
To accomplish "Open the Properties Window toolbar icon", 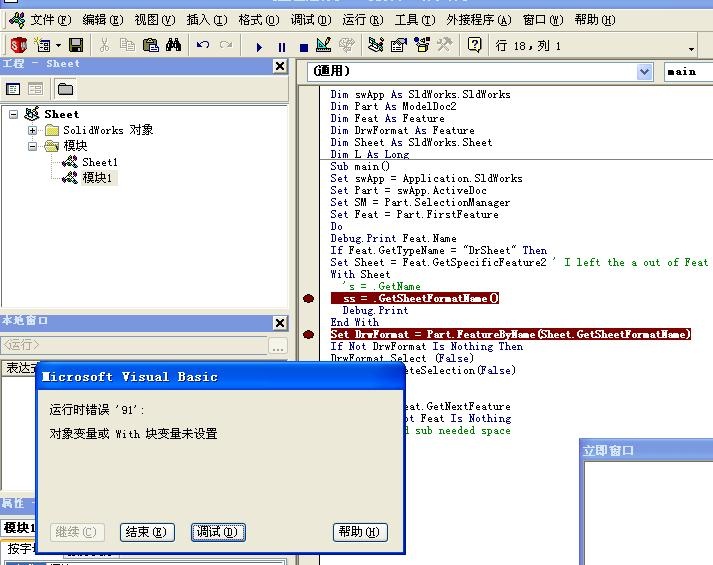I will (x=399, y=45).
